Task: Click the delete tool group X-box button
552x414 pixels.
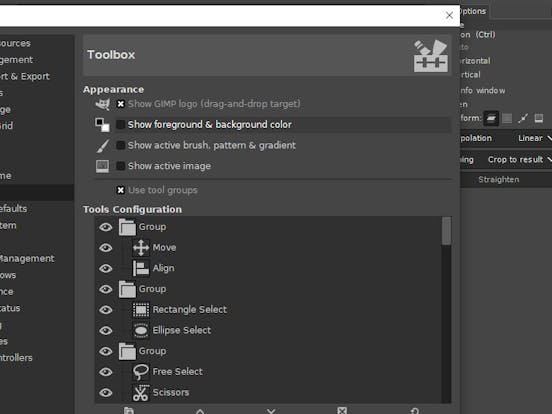Action: tap(342, 410)
